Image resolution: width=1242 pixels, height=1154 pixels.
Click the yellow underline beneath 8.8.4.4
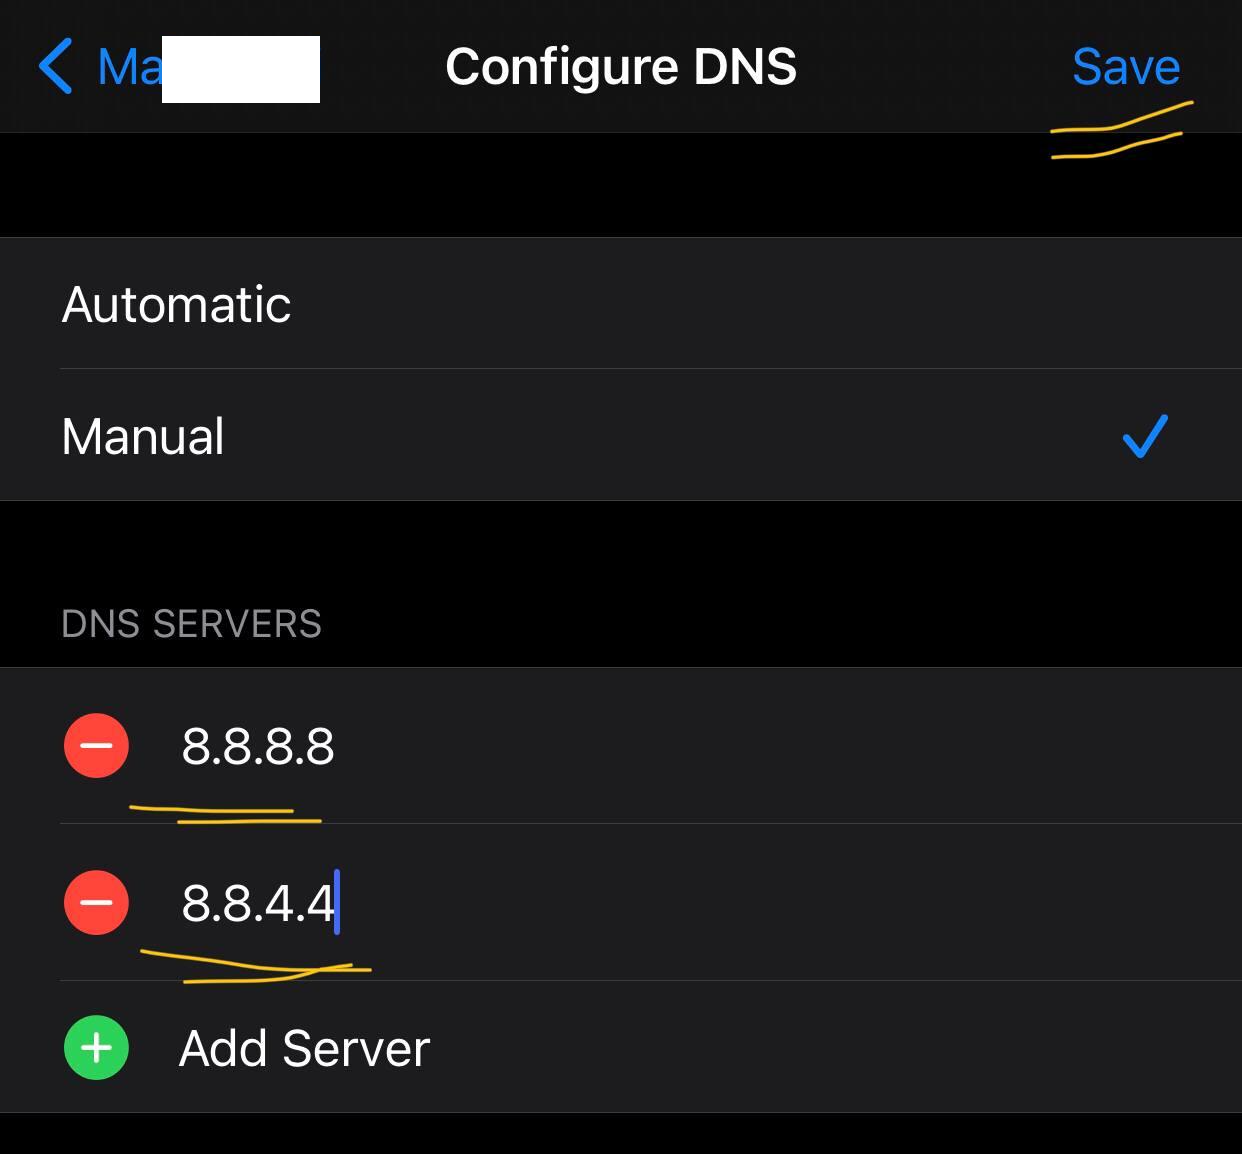coord(255,968)
